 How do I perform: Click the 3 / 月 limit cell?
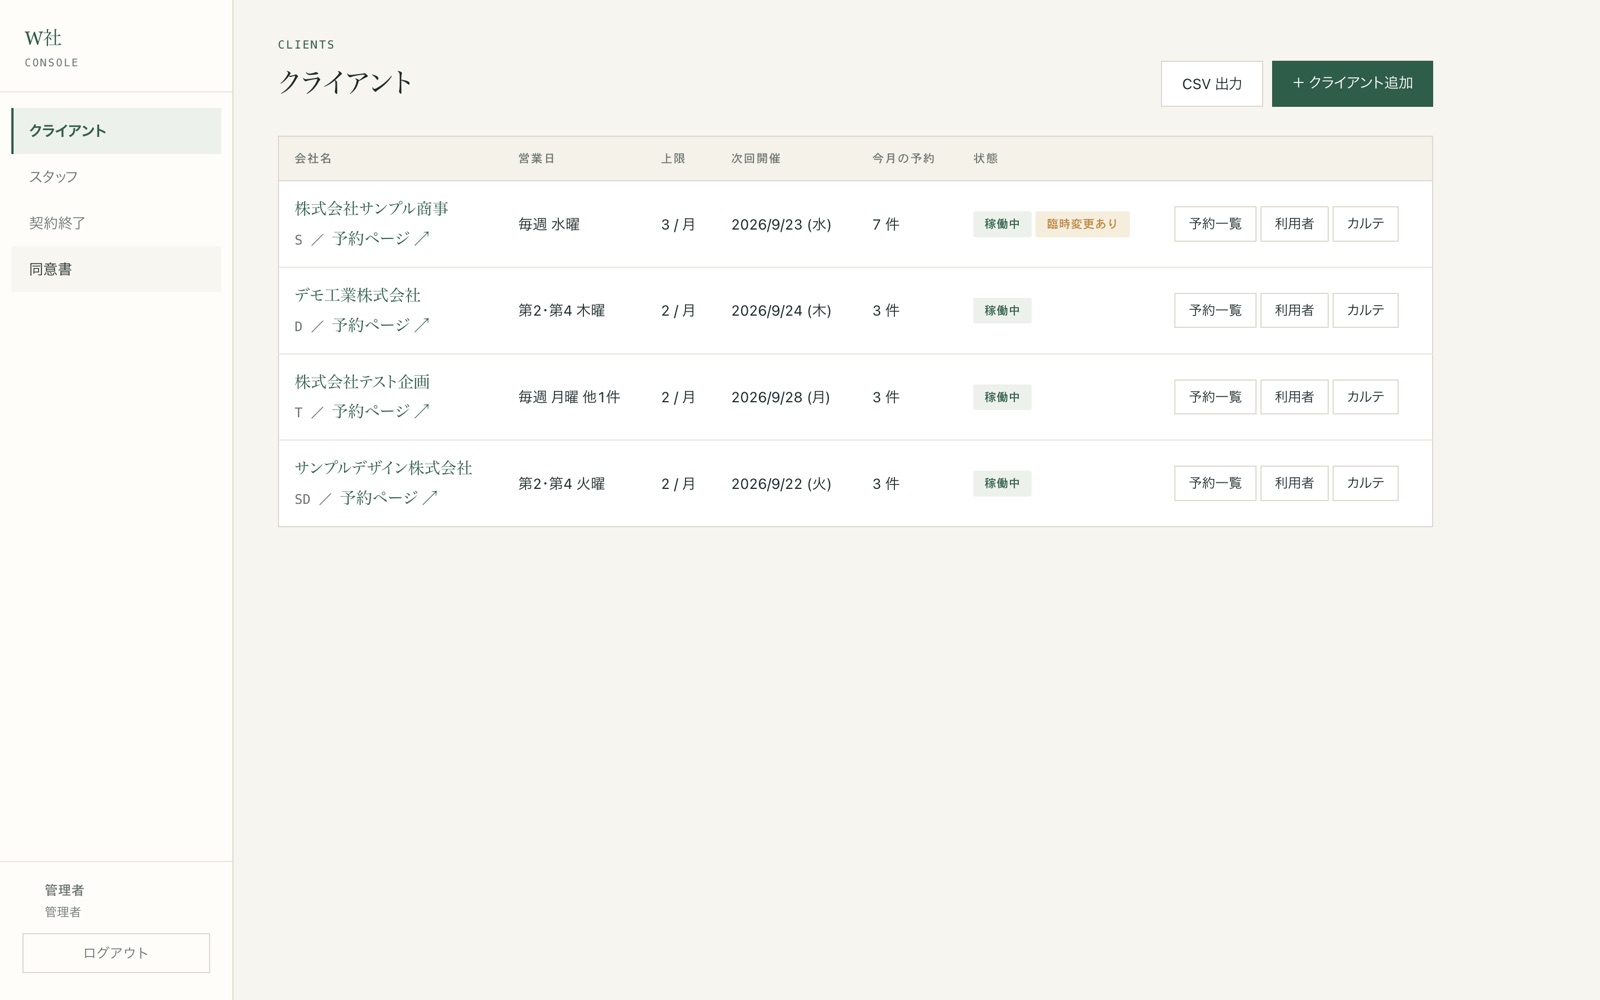pyautogui.click(x=678, y=224)
